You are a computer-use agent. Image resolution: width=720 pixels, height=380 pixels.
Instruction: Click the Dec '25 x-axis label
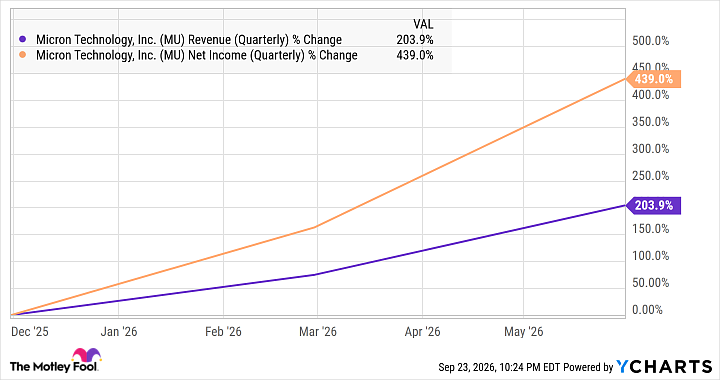pos(29,332)
